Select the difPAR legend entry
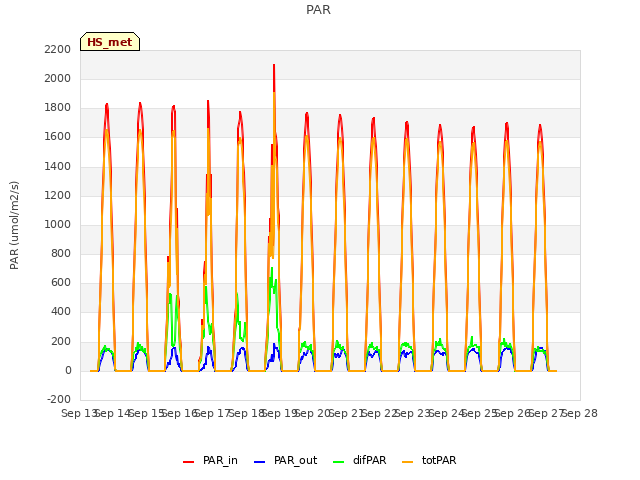Viewport: 640px width, 480px height. tap(359, 460)
